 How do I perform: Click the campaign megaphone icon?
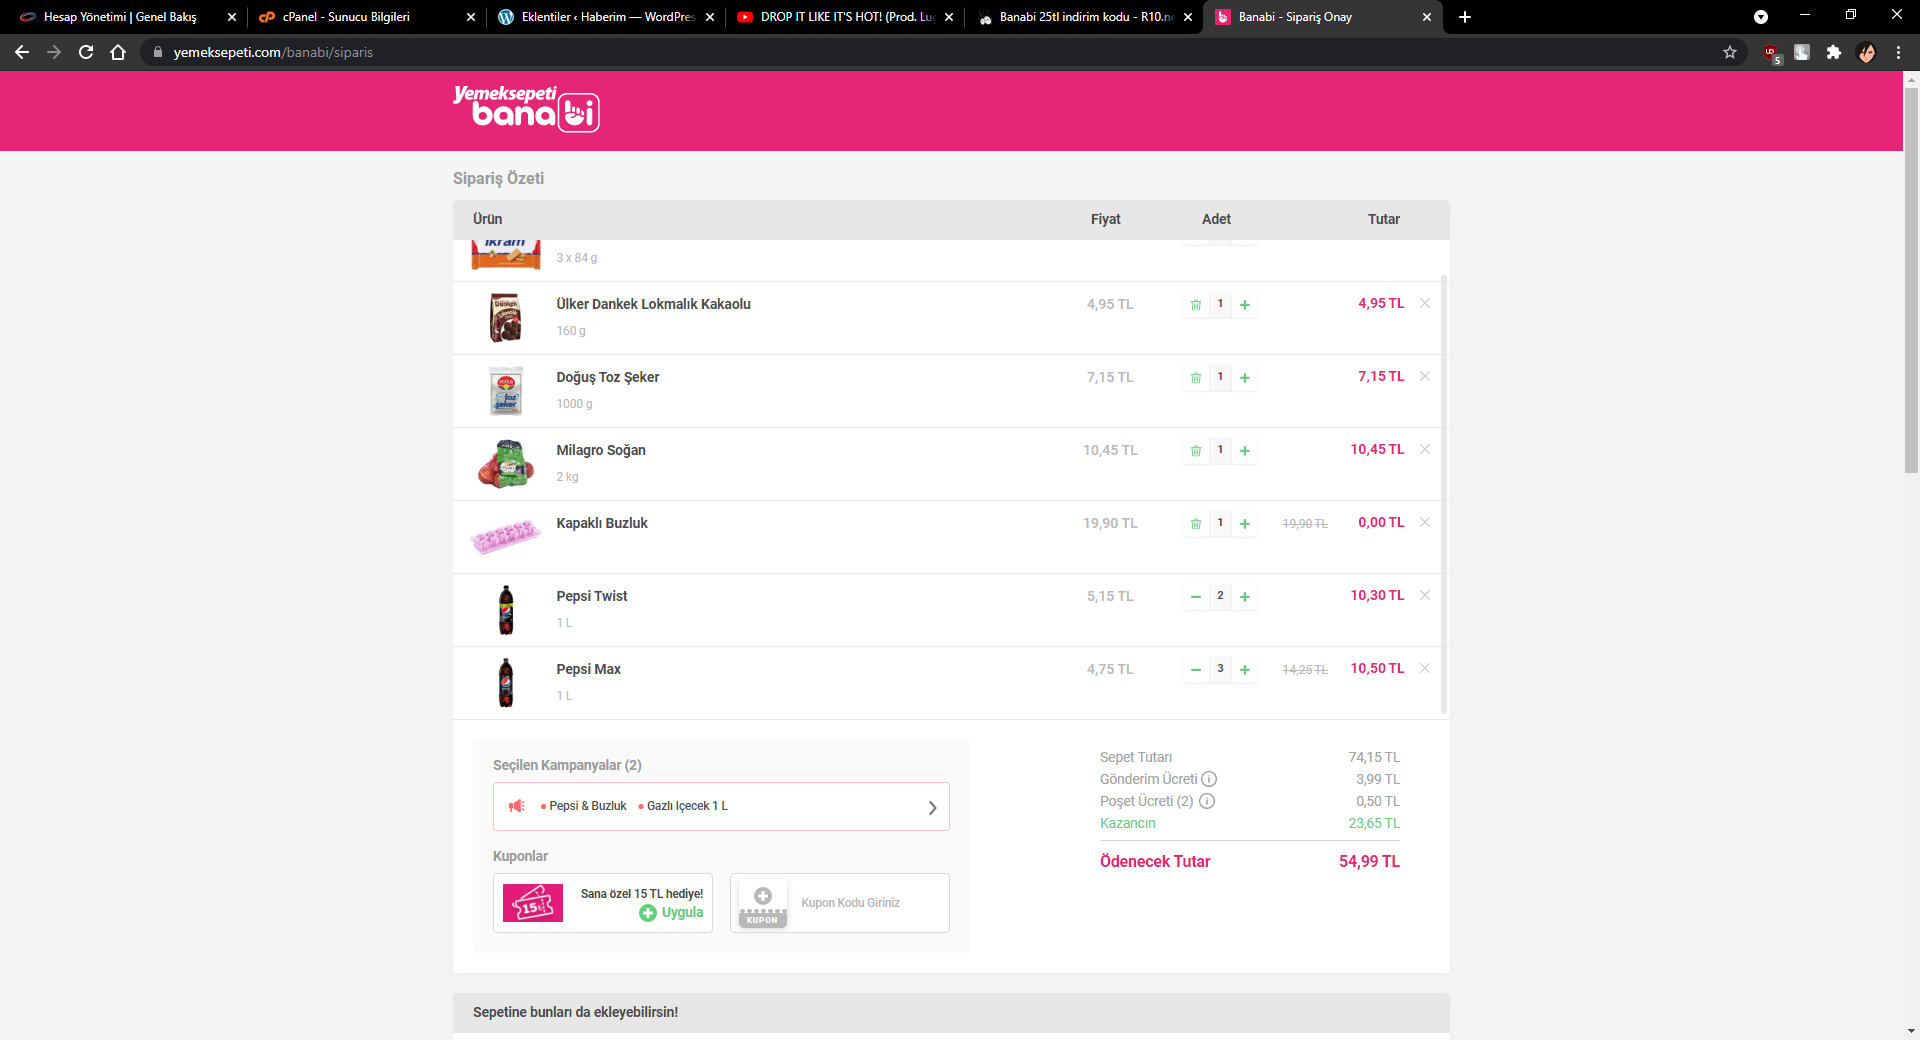(517, 806)
